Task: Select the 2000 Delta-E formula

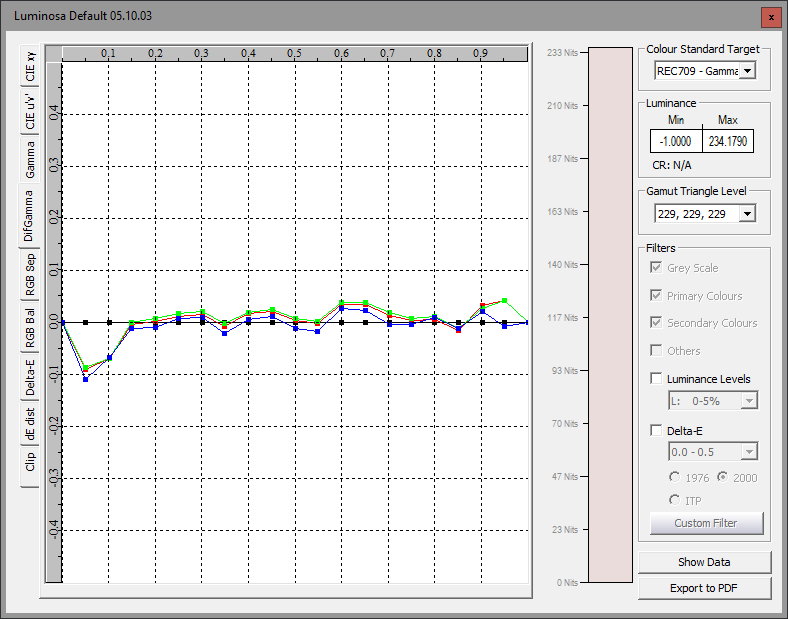Action: coord(722,477)
